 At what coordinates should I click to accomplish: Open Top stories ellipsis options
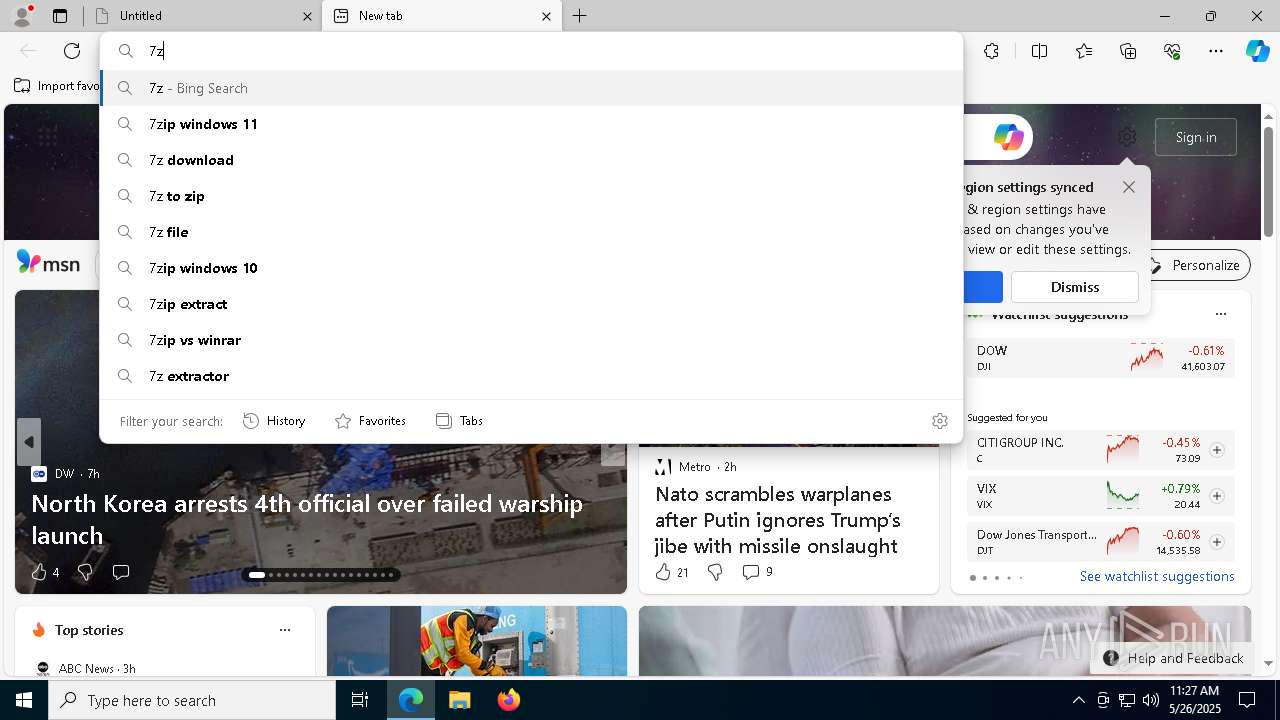point(285,630)
